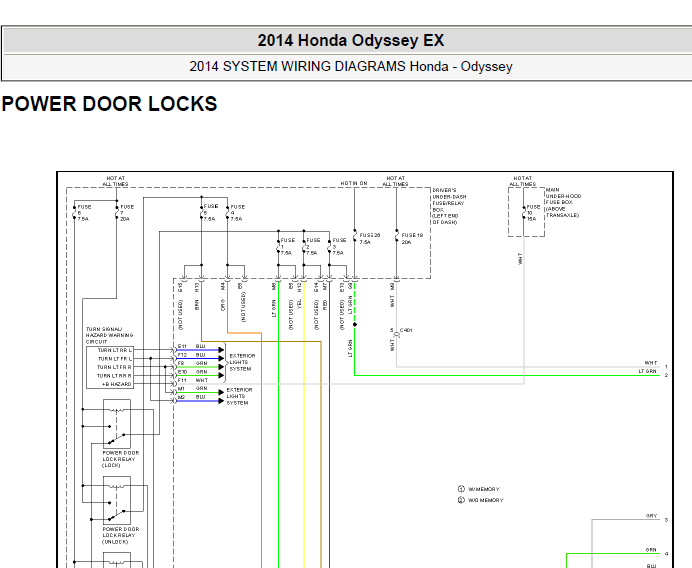Click the 'GRY' label at wire 3

(651, 515)
